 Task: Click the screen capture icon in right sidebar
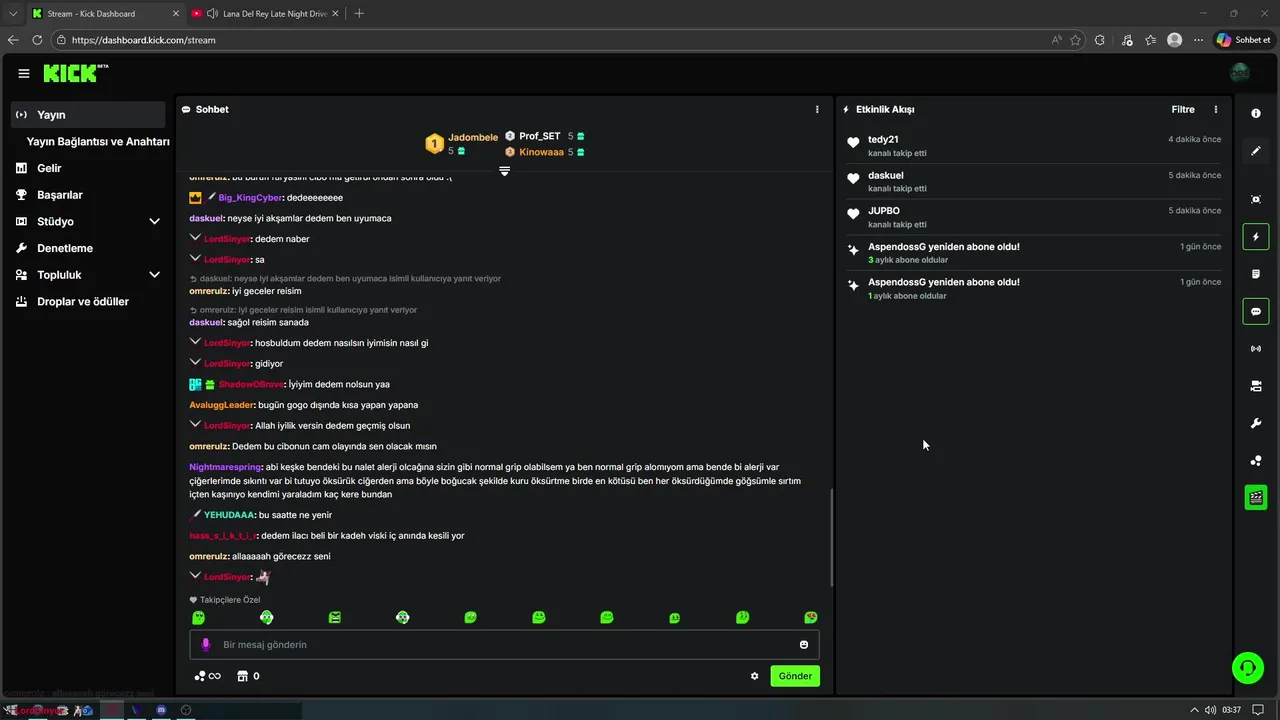pyautogui.click(x=1256, y=199)
